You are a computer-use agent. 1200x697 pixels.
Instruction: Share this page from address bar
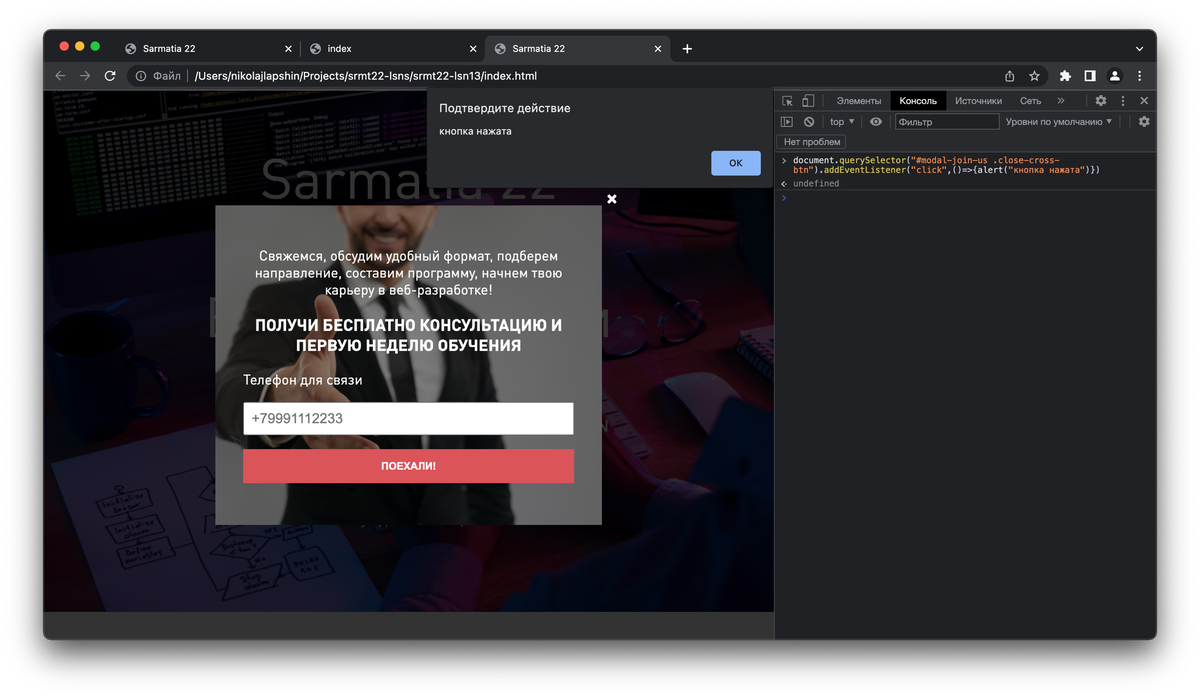pos(1010,76)
